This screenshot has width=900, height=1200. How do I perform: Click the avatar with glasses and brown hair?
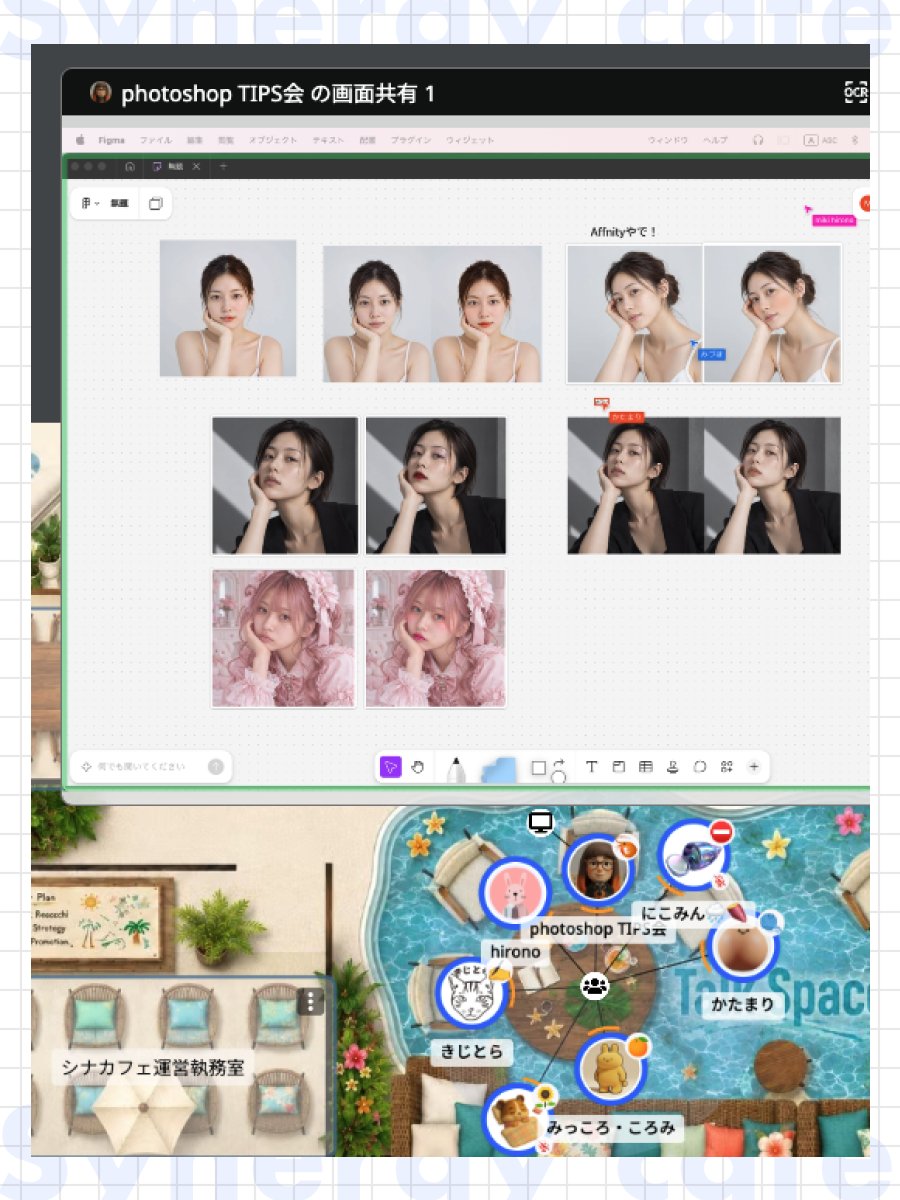click(596, 869)
